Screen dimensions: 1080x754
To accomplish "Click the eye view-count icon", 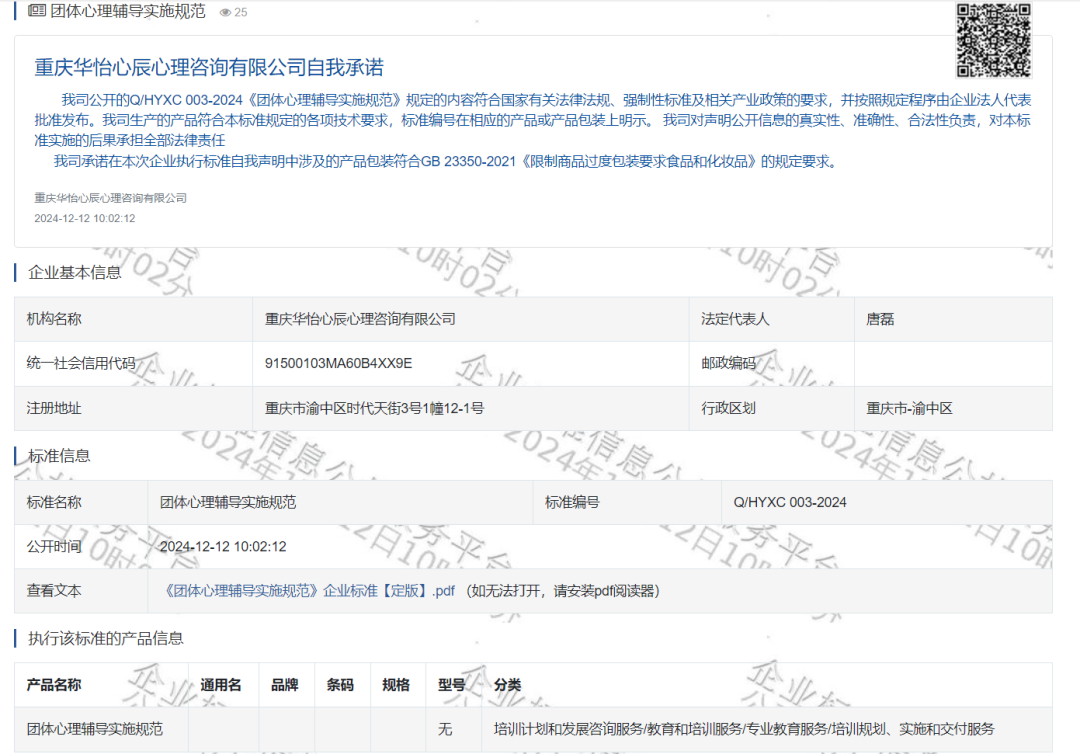I will point(225,12).
